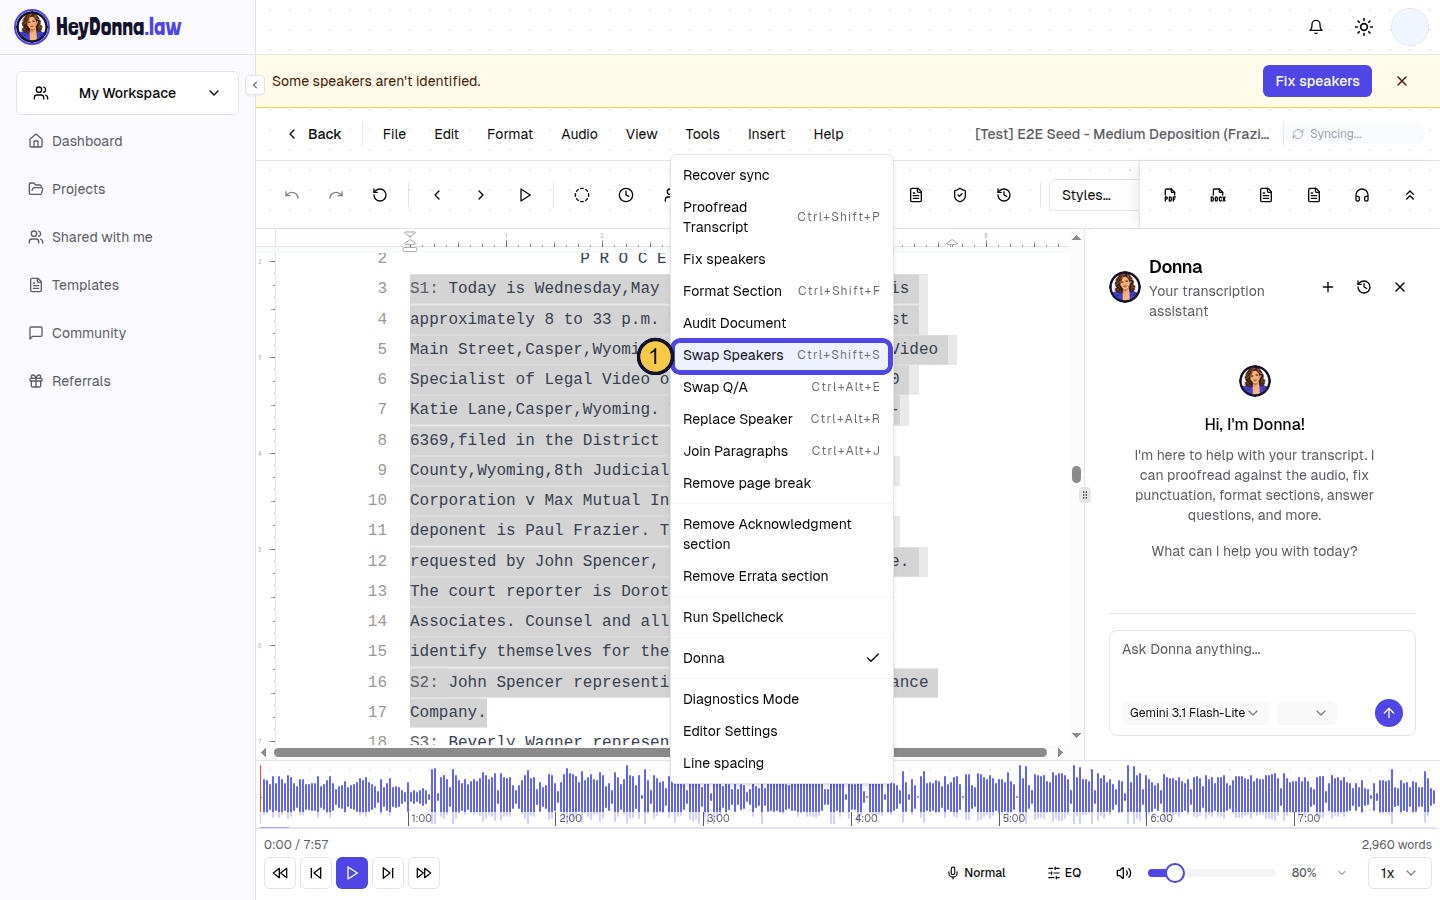
Task: Export transcript as PDF icon
Action: (x=1170, y=195)
